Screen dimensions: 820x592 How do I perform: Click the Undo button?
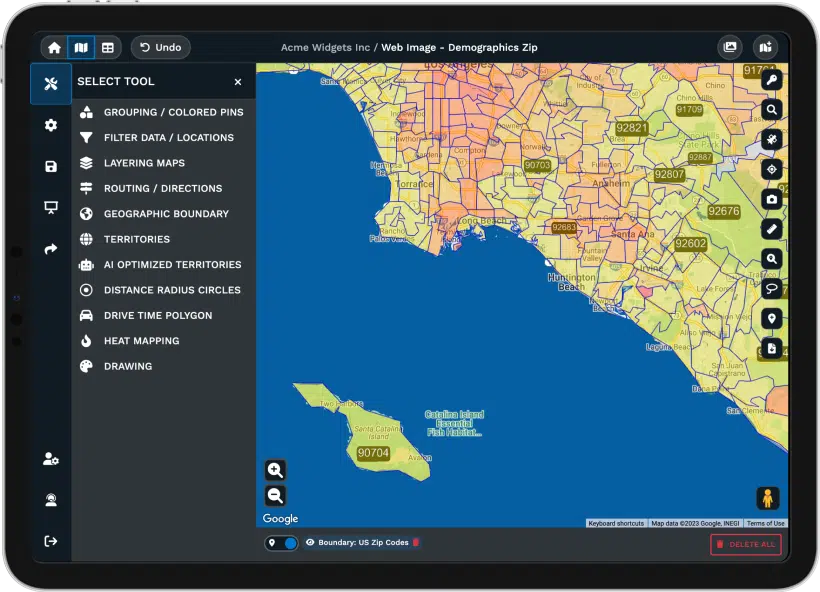160,47
